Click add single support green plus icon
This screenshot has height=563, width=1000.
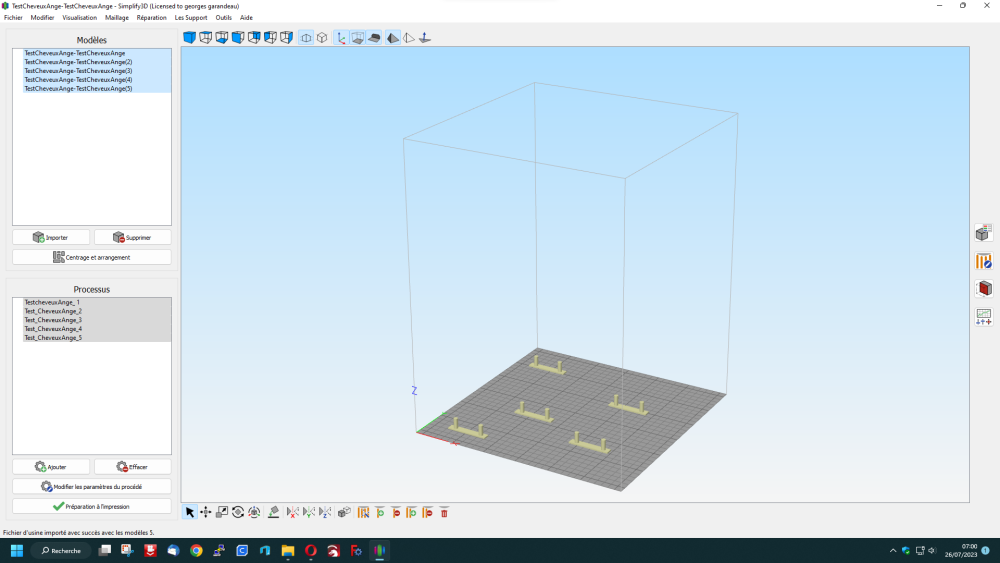pos(380,512)
